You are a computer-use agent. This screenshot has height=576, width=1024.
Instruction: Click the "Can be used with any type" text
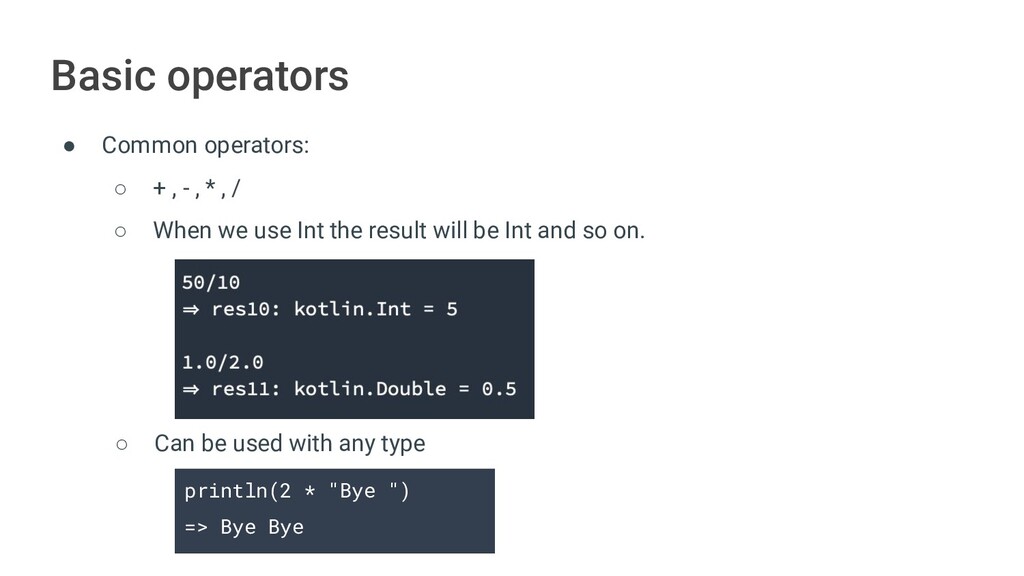click(289, 443)
